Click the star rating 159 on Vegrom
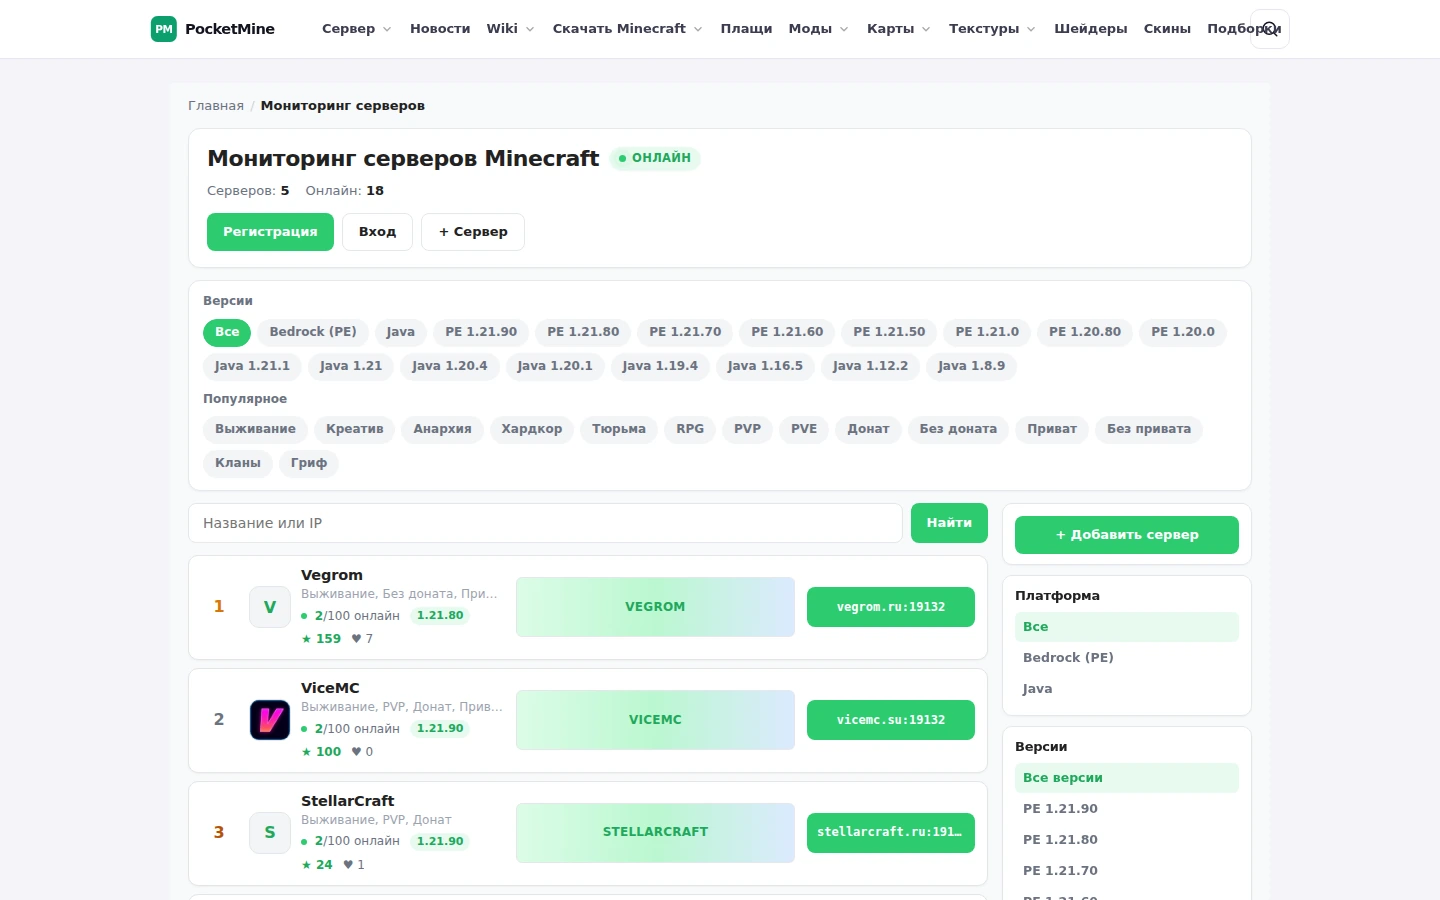Image resolution: width=1440 pixels, height=900 pixels. pos(322,639)
